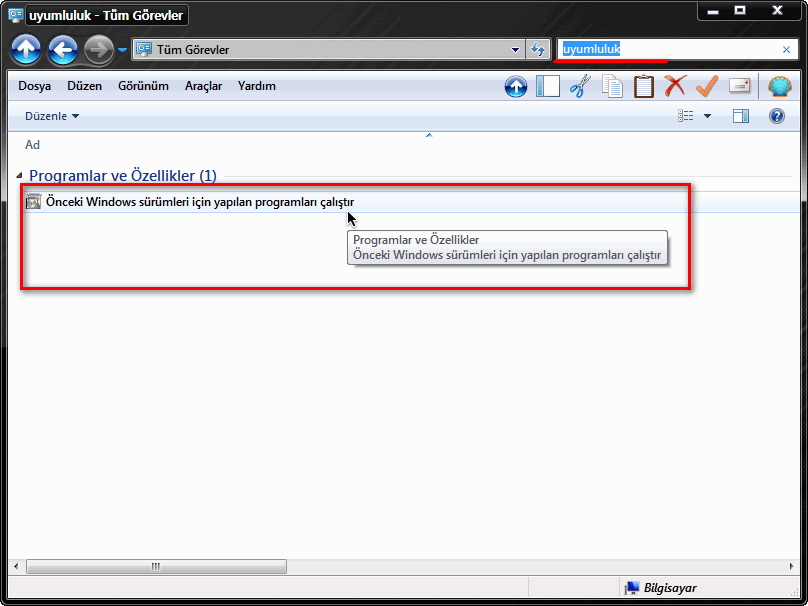
Task: Click the Up navigation button beside Back
Action: click(26, 50)
